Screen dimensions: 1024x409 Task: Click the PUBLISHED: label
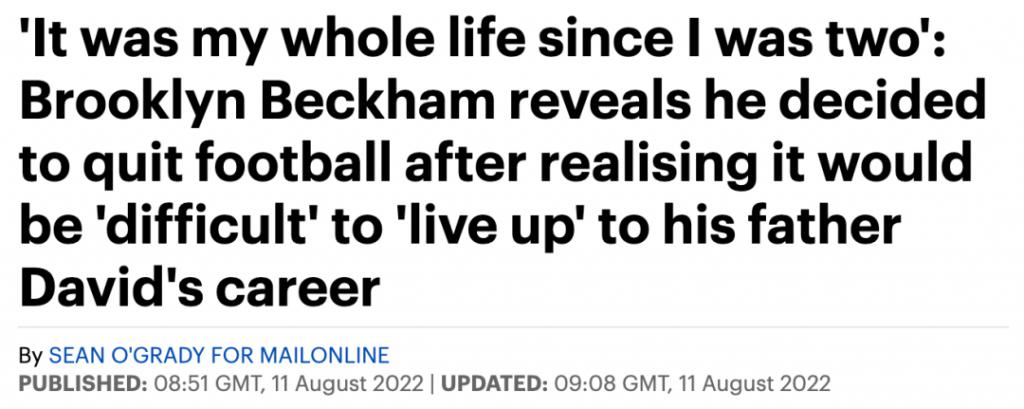click(84, 382)
